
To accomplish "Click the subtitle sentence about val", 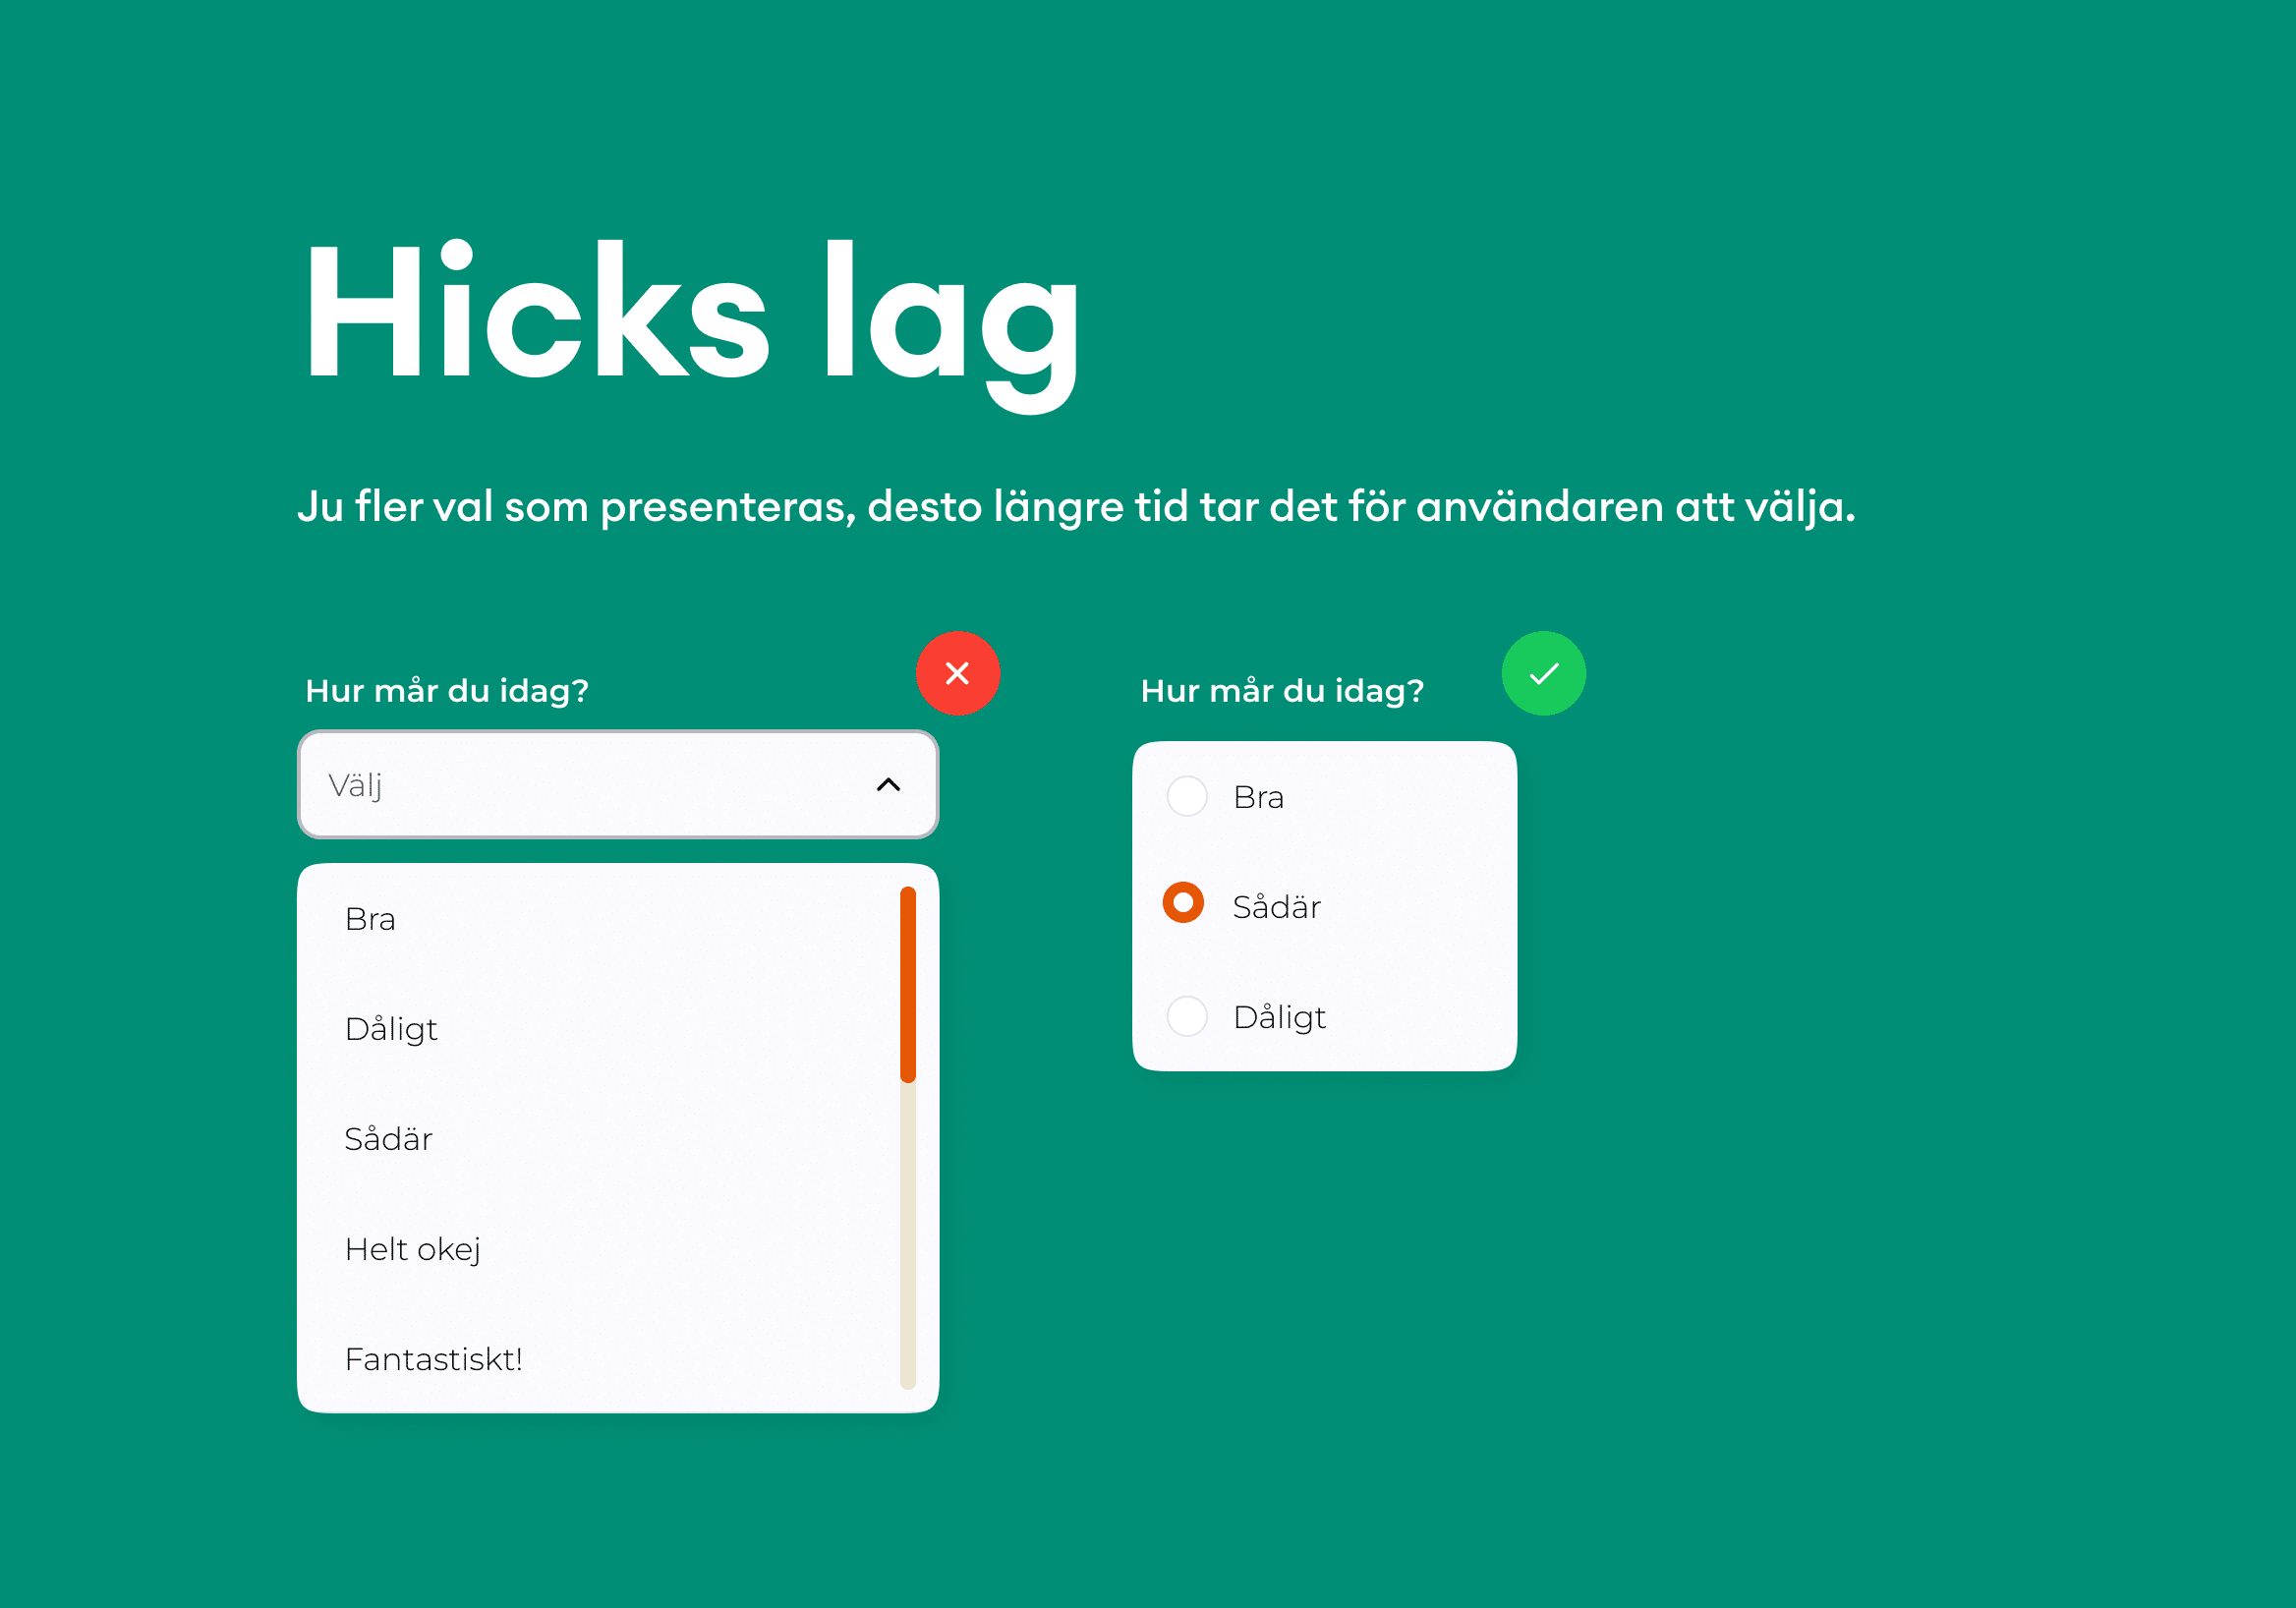I will 1076,507.
